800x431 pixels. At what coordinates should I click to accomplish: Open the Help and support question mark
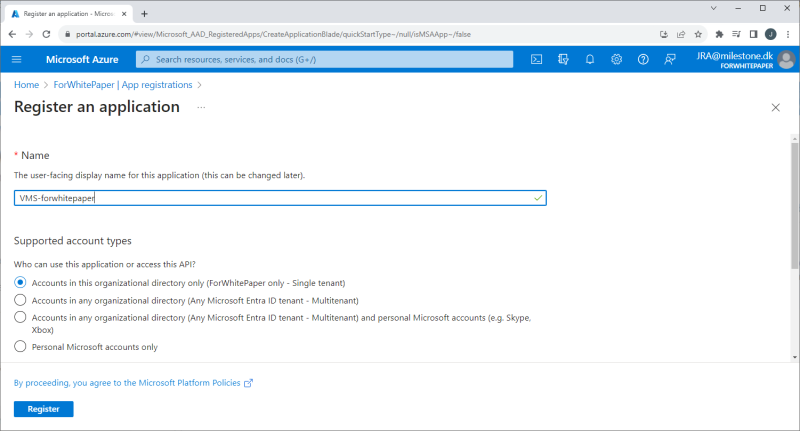coord(643,59)
